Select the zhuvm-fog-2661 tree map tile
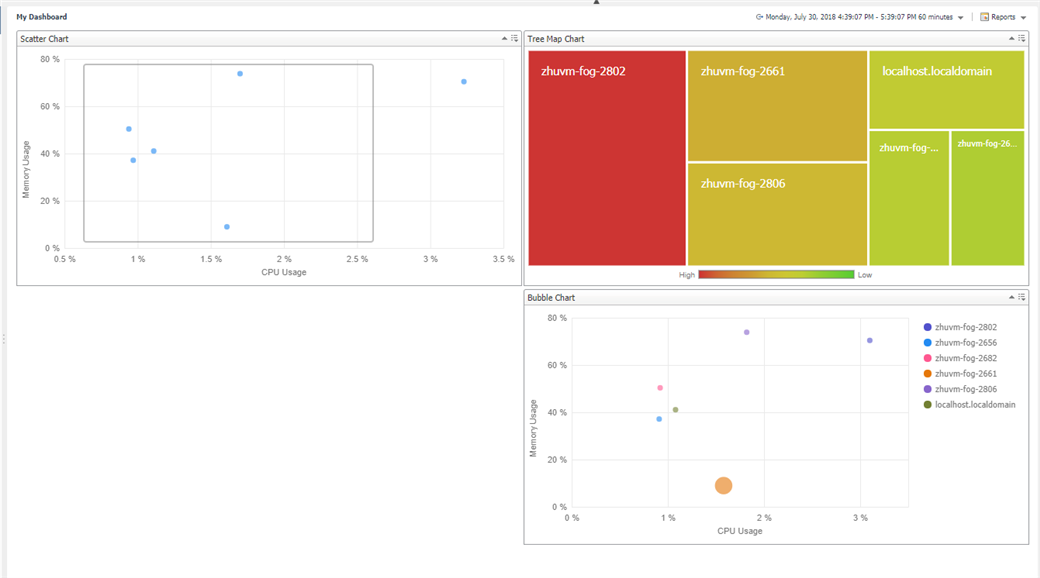This screenshot has height=578, width=1040. [777, 106]
